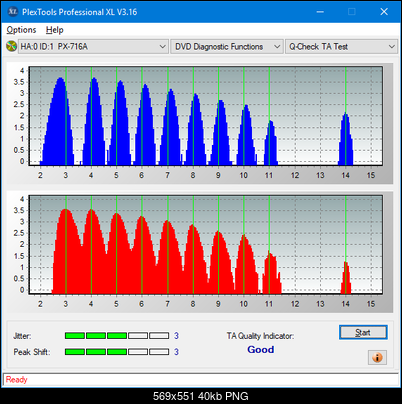
Task: Close the PlexTools Professional XL window
Action: click(384, 12)
